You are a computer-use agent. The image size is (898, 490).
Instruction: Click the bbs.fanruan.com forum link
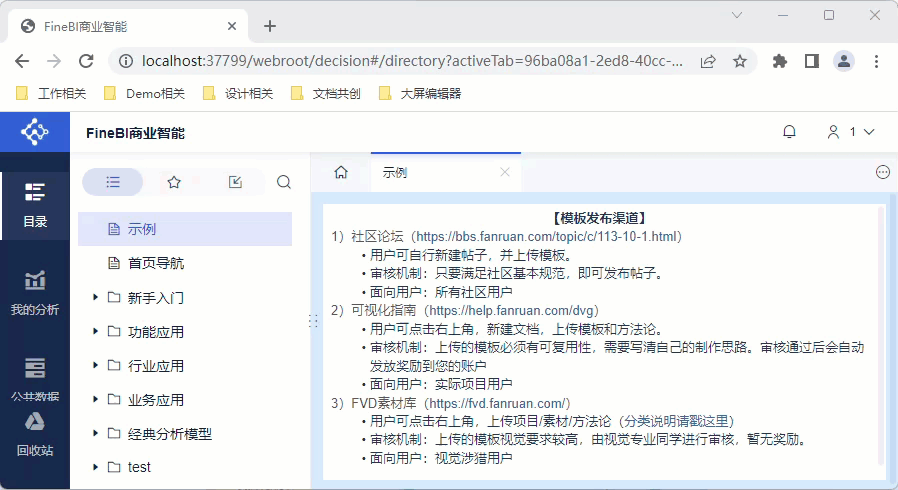pyautogui.click(x=546, y=236)
